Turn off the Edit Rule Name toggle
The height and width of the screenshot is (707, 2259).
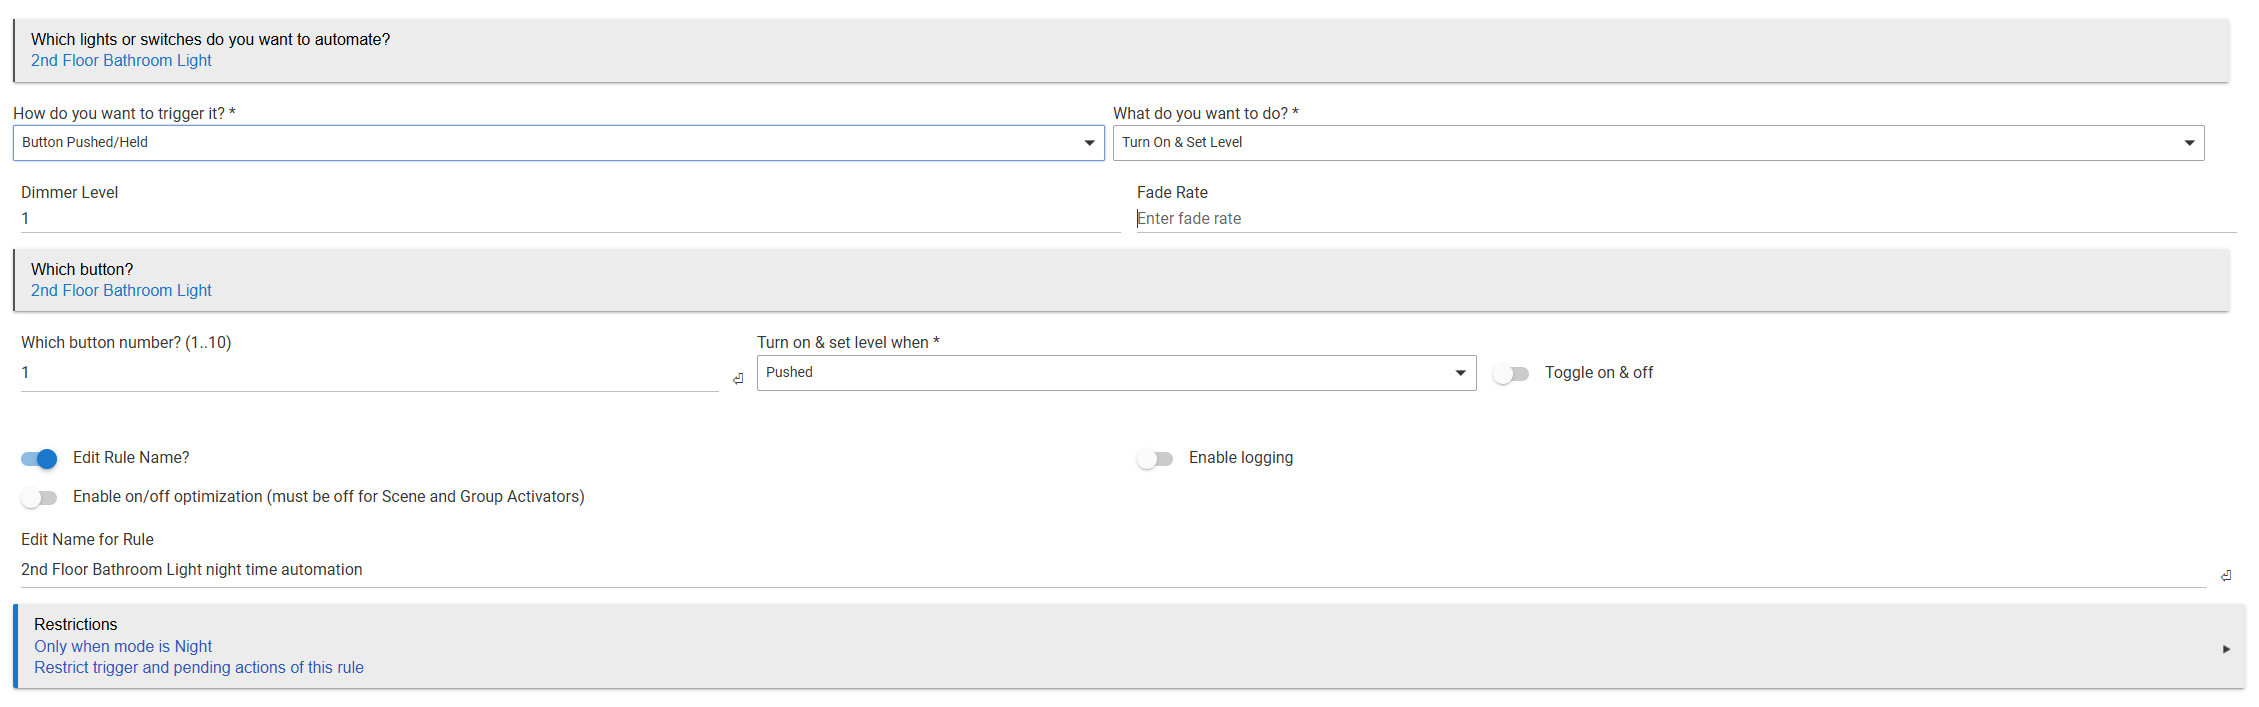[40, 459]
